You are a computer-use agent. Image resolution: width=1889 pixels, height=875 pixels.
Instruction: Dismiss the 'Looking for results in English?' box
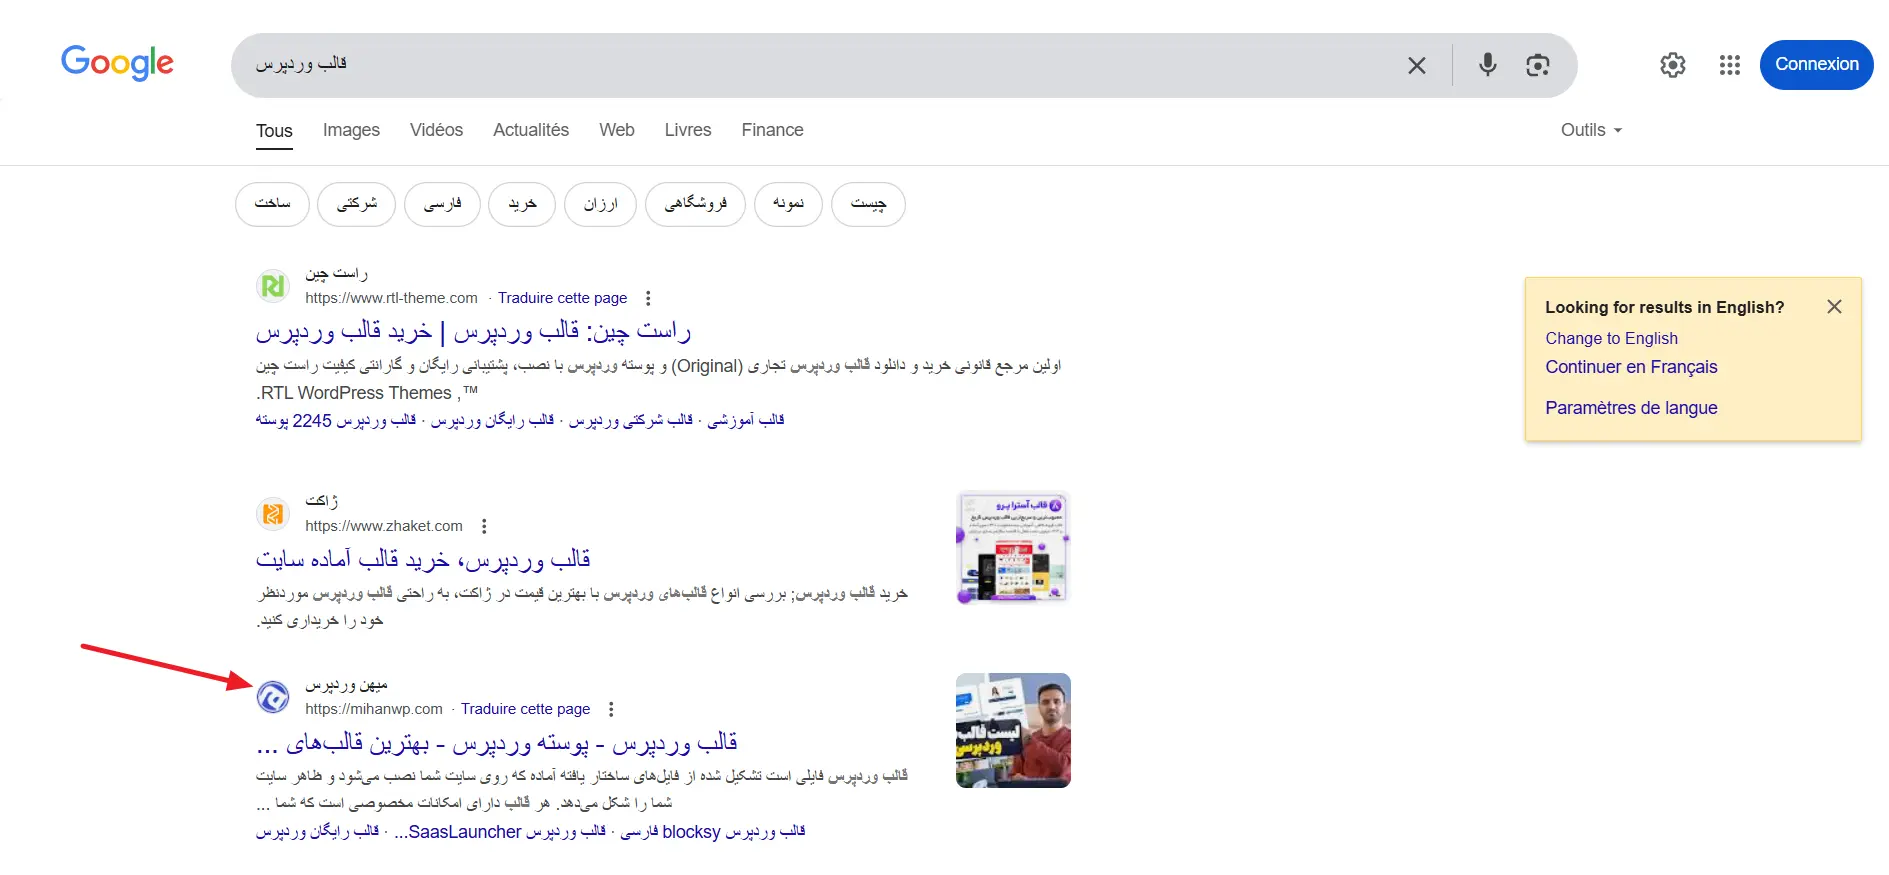1834,307
